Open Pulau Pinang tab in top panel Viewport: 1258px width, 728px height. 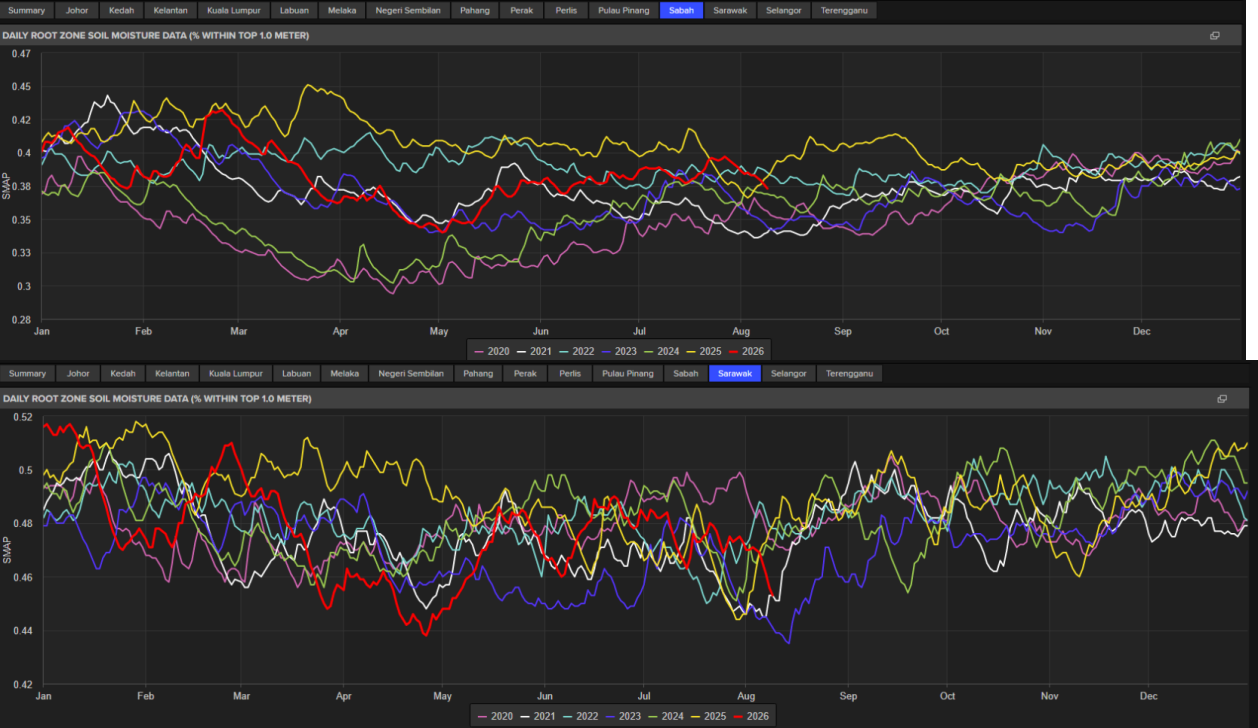624,11
